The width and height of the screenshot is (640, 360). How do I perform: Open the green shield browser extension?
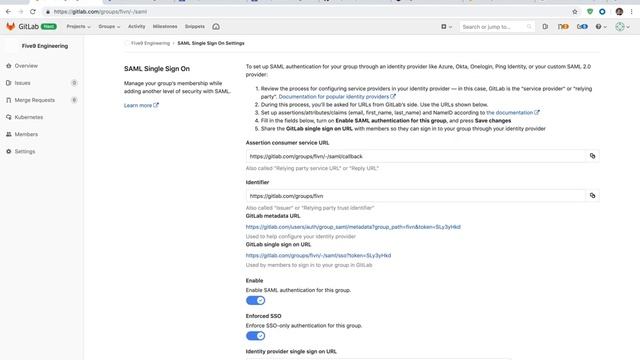pyautogui.click(x=590, y=12)
